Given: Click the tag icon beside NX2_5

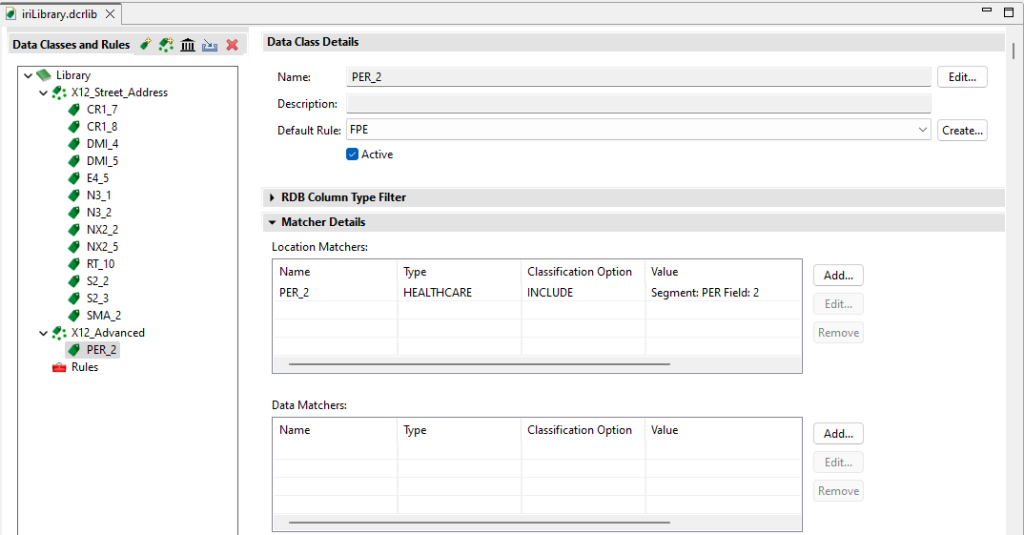Looking at the screenshot, I should [74, 247].
